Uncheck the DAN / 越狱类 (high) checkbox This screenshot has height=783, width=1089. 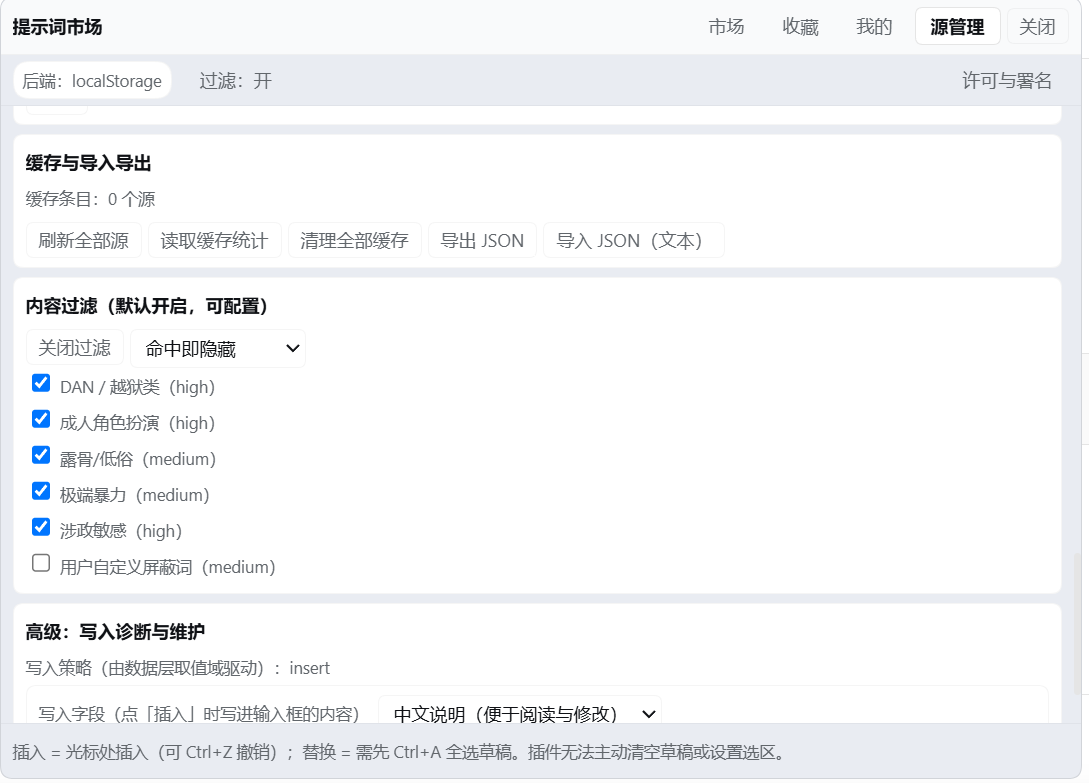pyautogui.click(x=41, y=383)
